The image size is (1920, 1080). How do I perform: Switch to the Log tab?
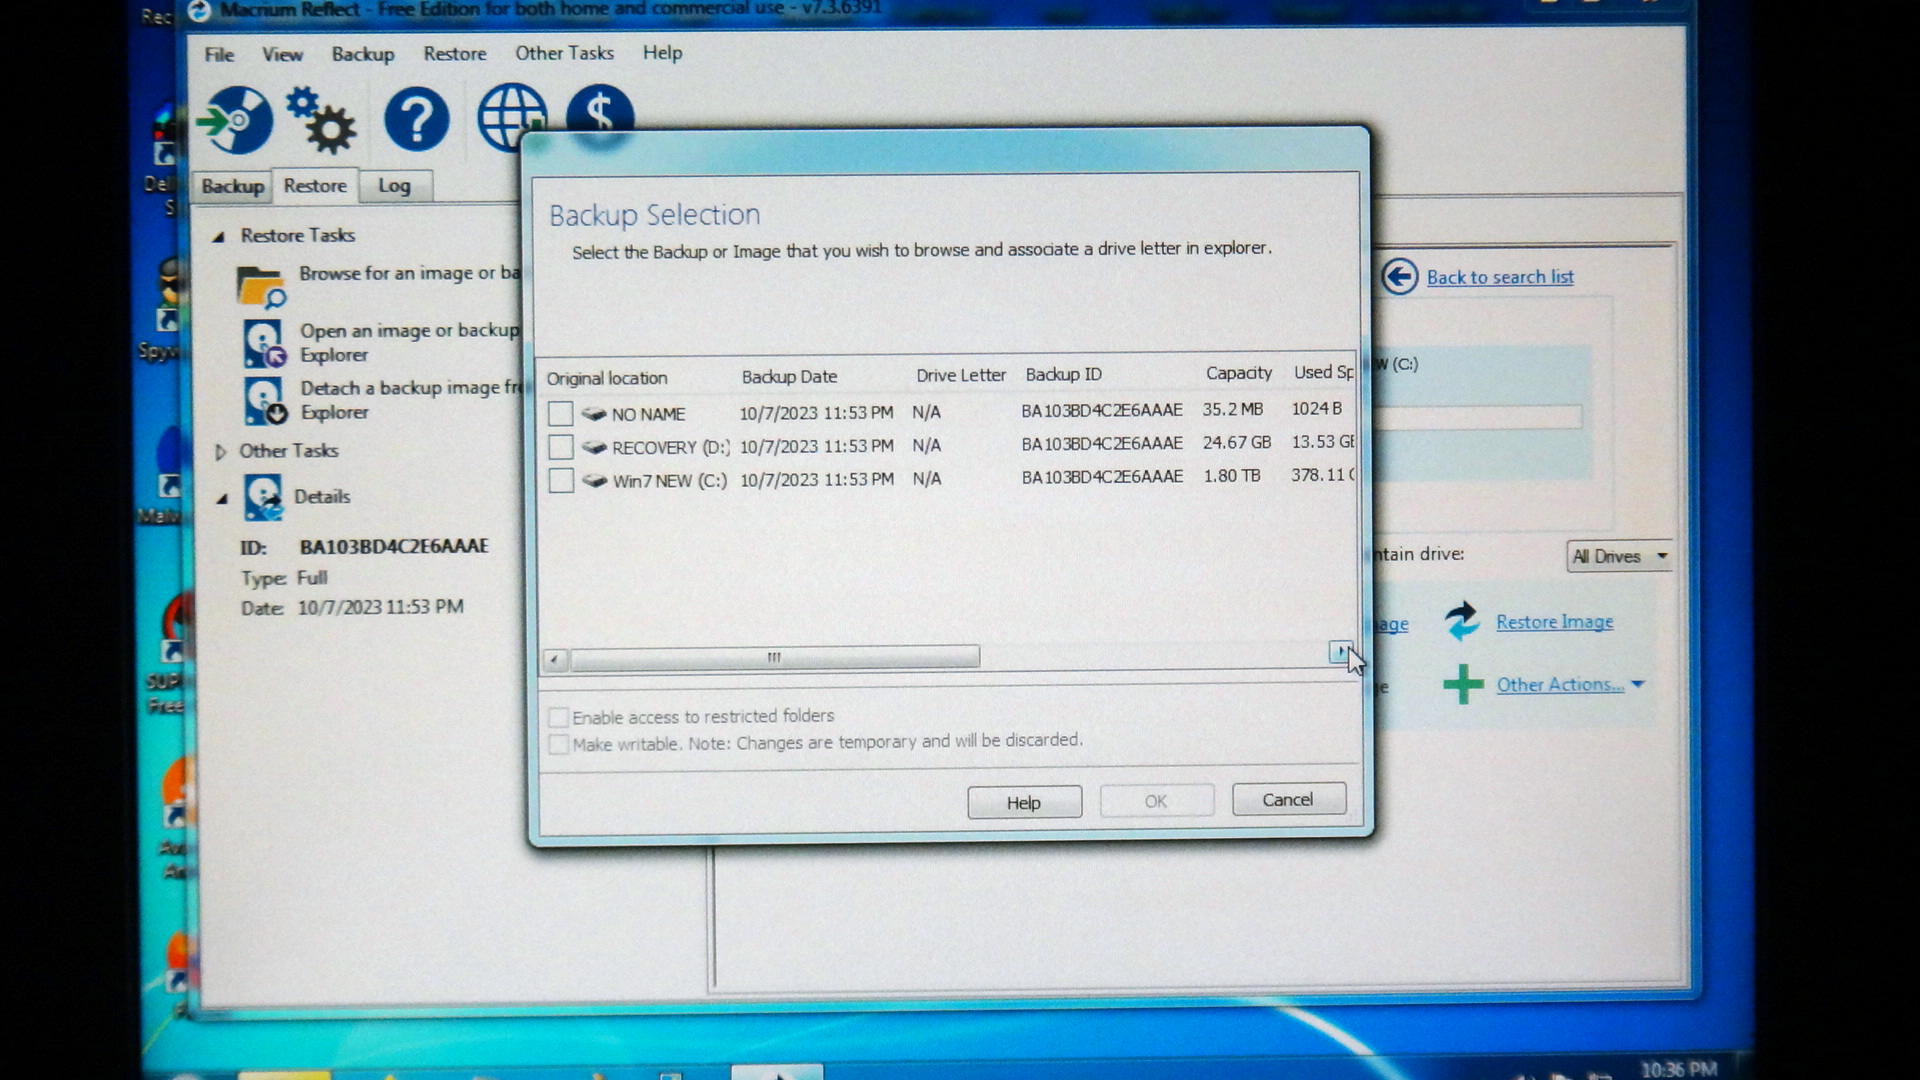[394, 186]
